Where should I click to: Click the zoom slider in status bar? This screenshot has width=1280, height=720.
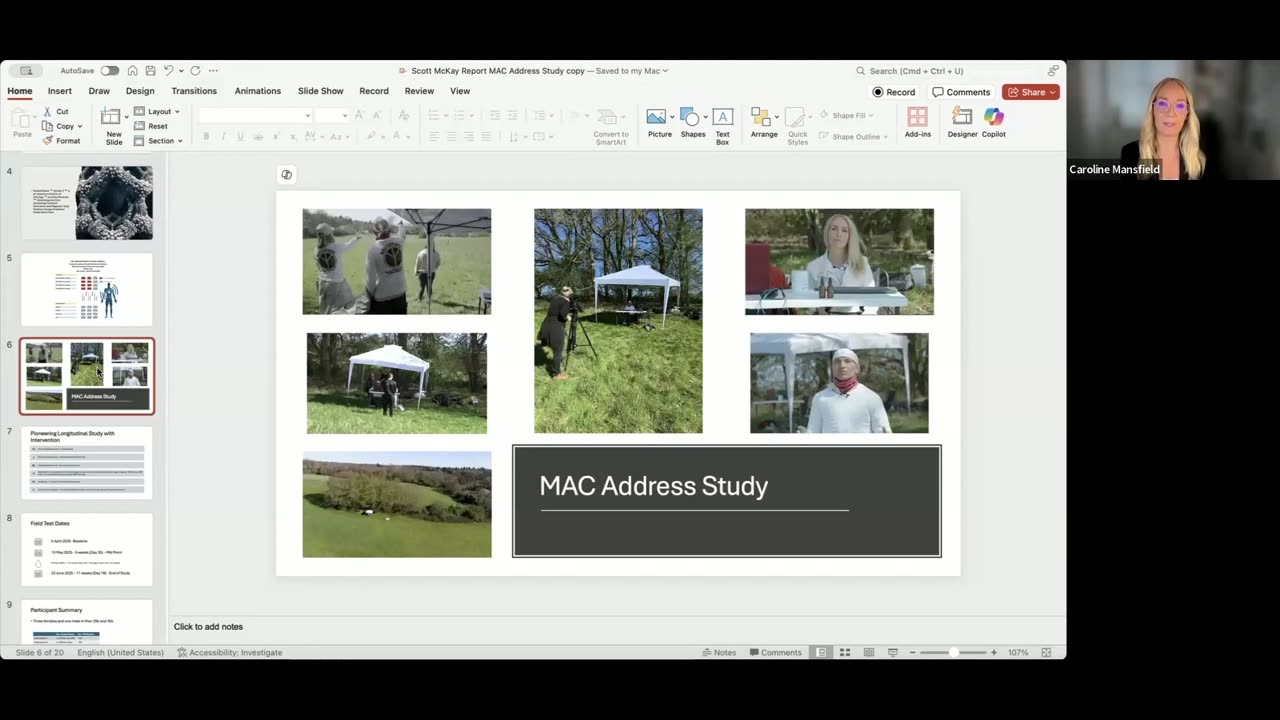click(x=952, y=652)
